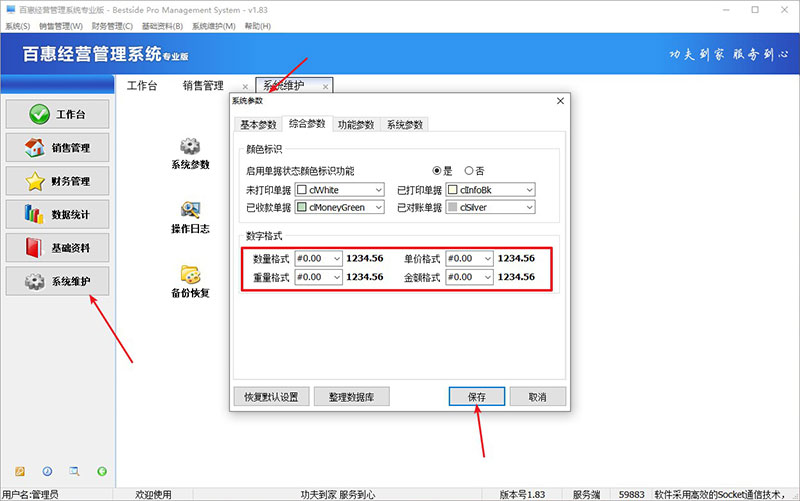Image resolution: width=800 pixels, height=501 pixels.
Task: Click the green back arrow icon
Action: [101, 471]
